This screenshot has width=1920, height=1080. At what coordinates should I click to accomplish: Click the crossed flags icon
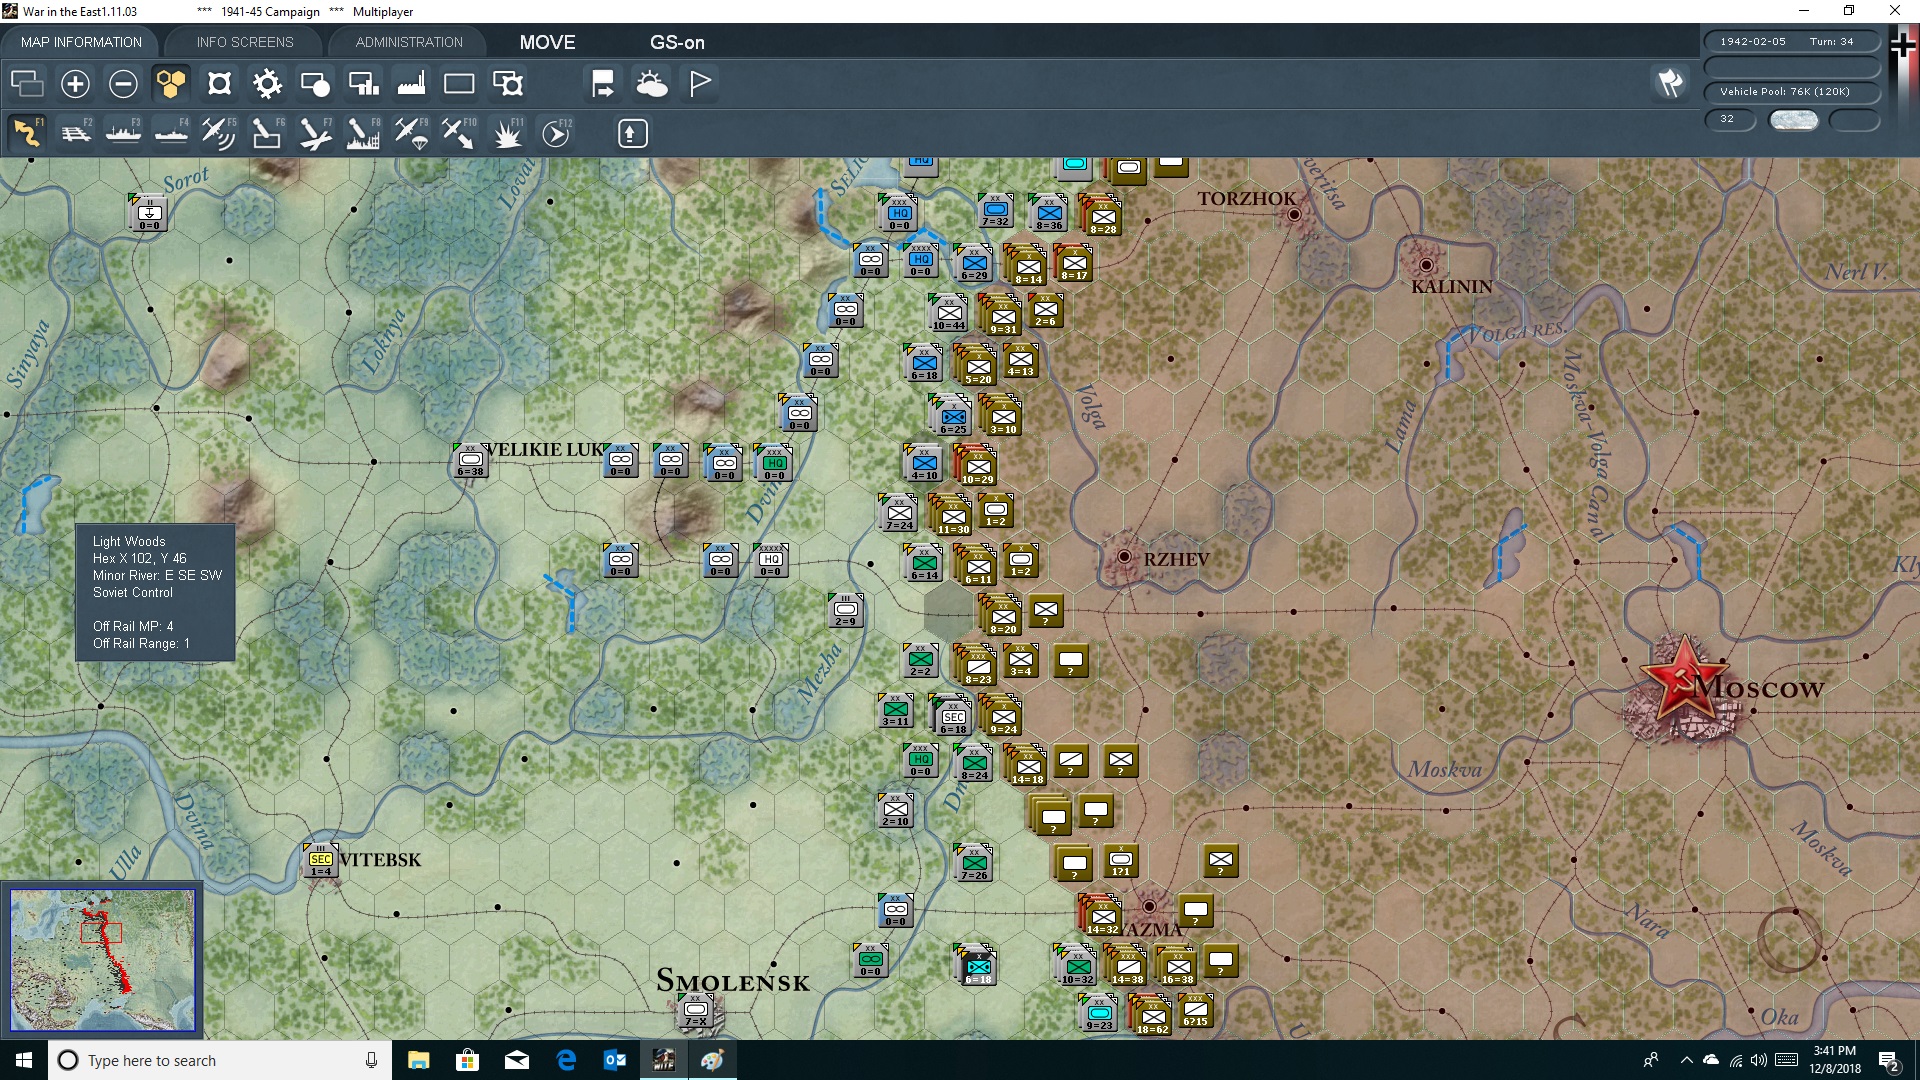point(1671,83)
